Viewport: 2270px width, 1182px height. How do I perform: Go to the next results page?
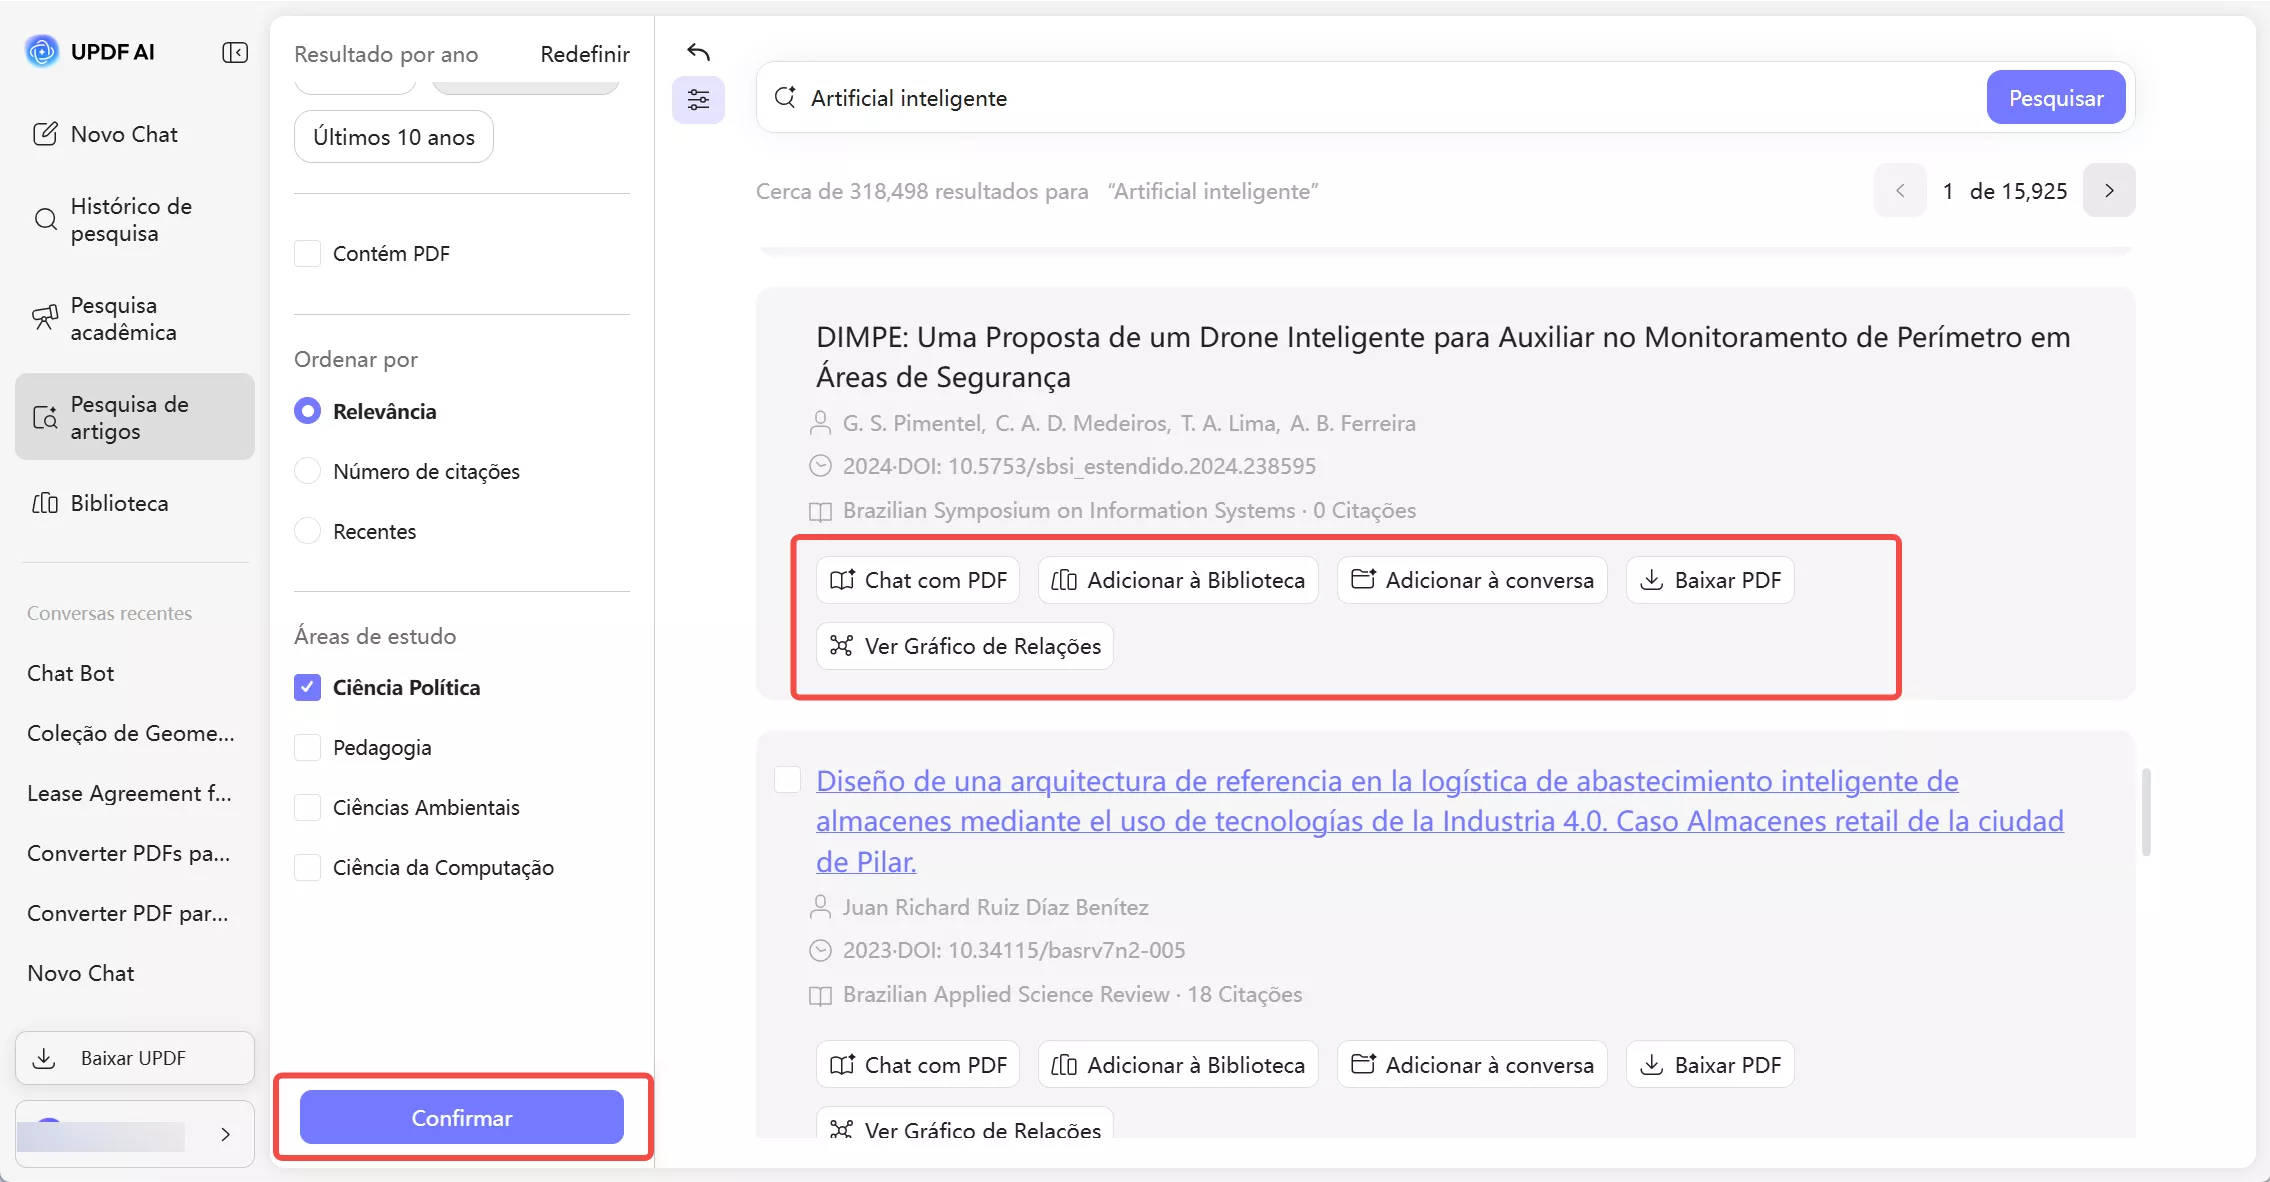pyautogui.click(x=2110, y=190)
